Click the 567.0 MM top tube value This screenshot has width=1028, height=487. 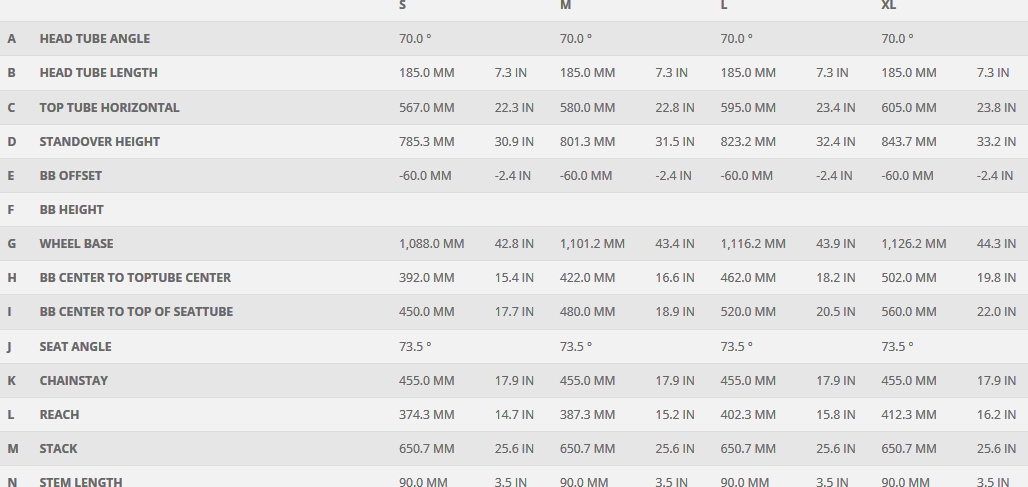click(426, 107)
